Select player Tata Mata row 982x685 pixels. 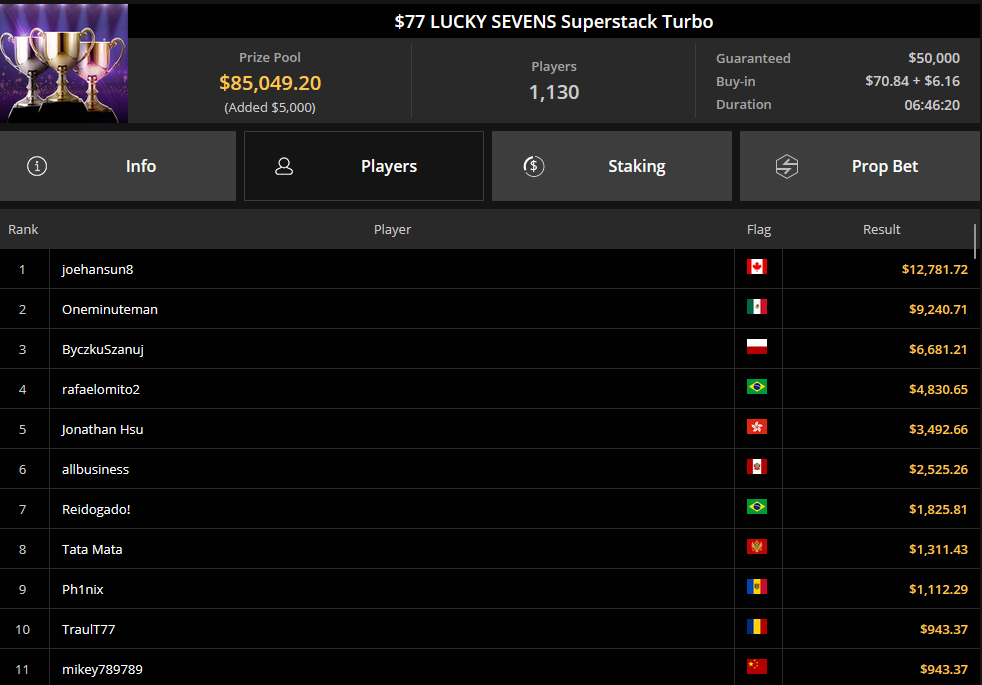pos(490,549)
